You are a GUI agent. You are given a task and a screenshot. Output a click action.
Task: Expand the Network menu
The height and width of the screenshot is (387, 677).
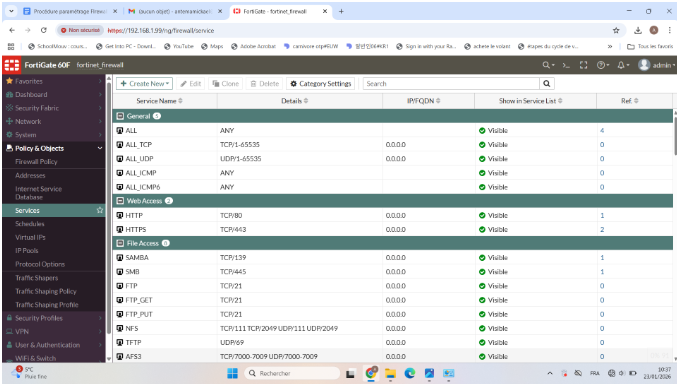click(54, 121)
